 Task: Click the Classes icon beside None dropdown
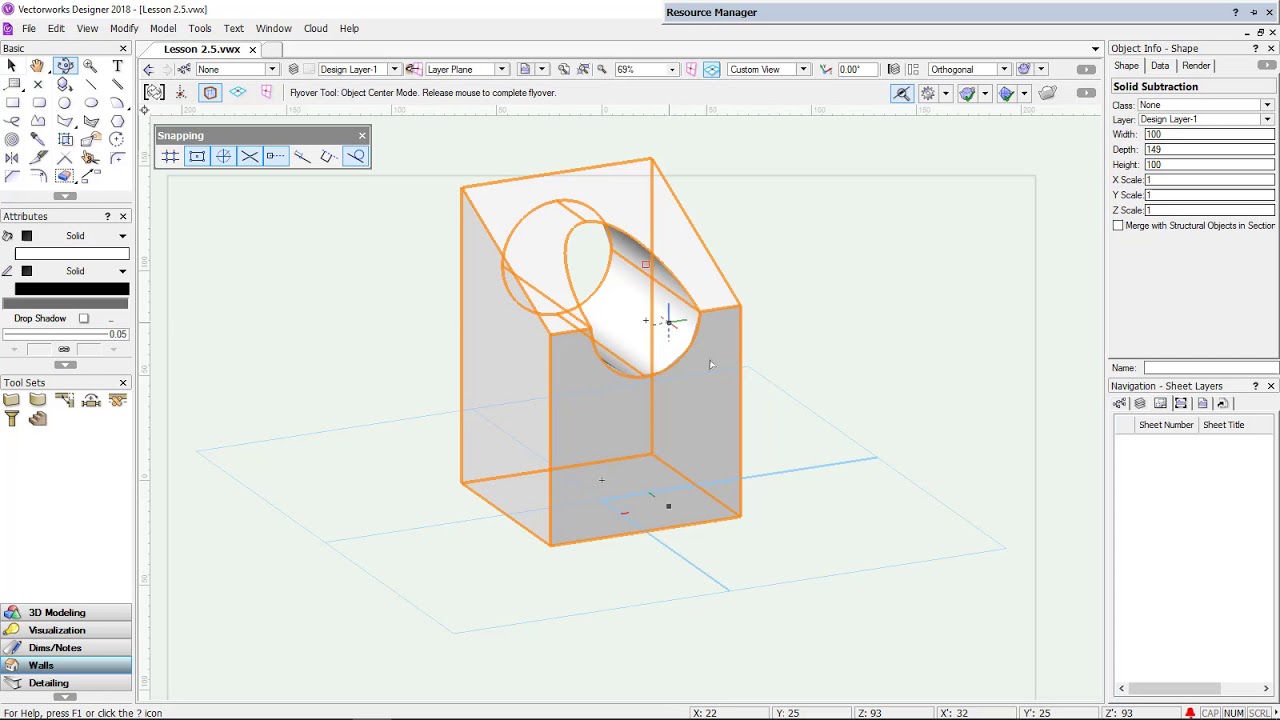[184, 69]
